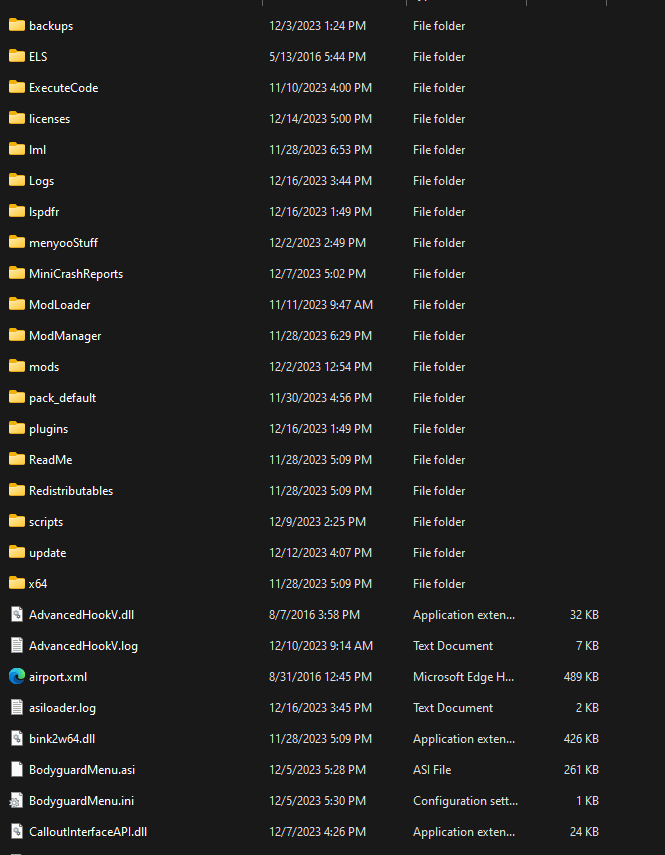Click the scripts folder icon
665x855 pixels.
[x=17, y=521]
